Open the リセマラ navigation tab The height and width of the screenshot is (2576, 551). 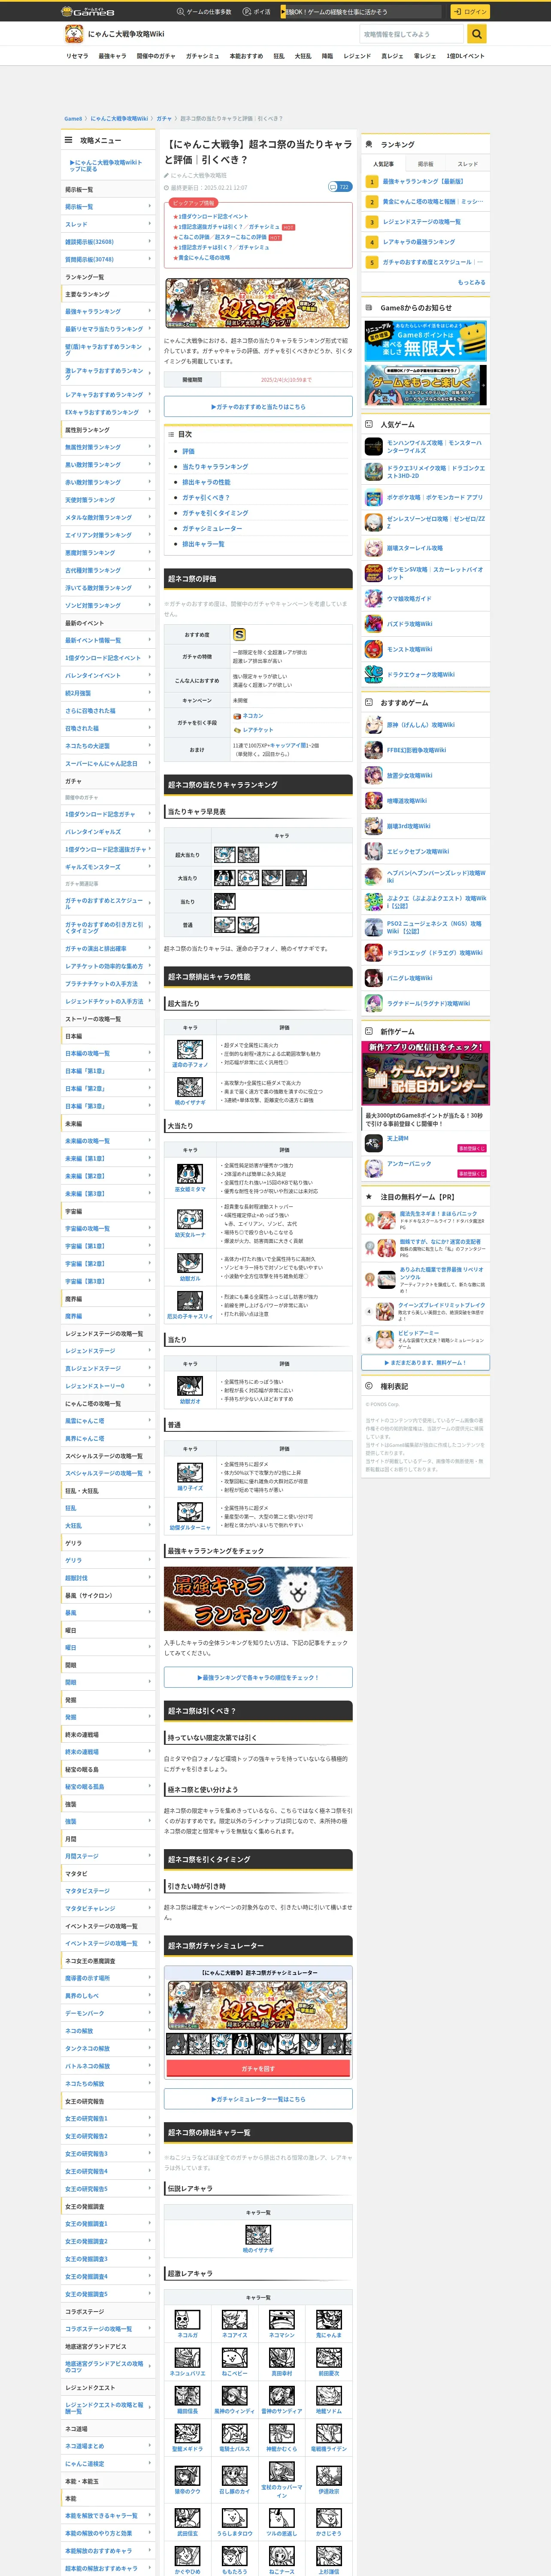click(77, 56)
